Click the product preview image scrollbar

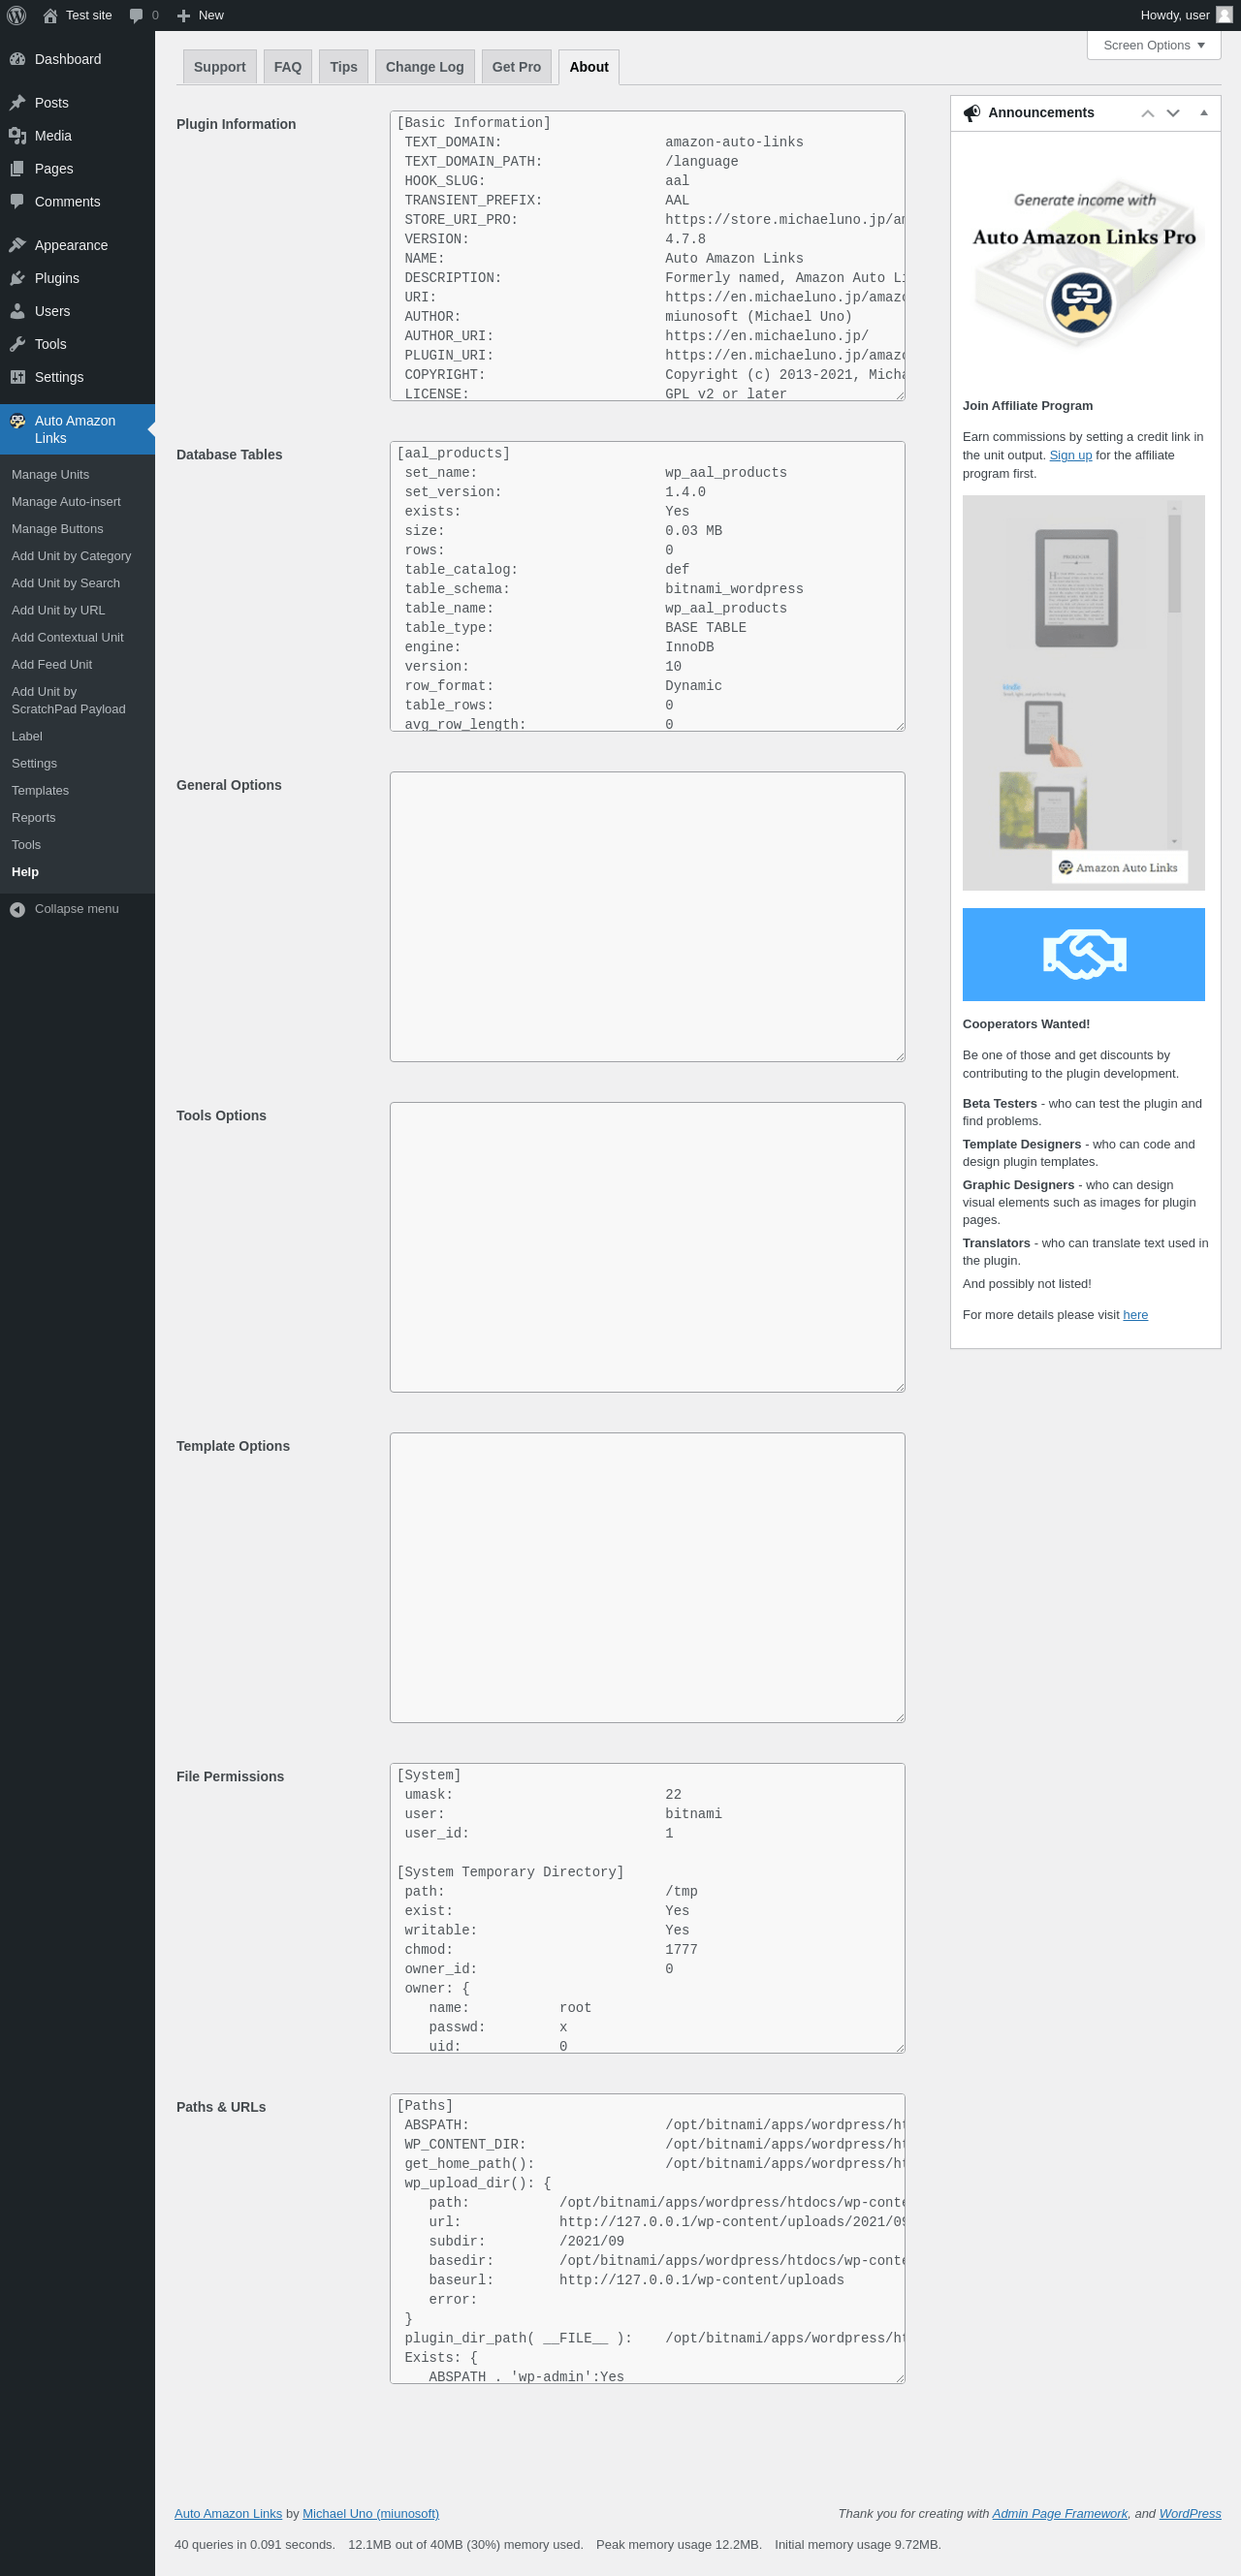[x=1174, y=675]
